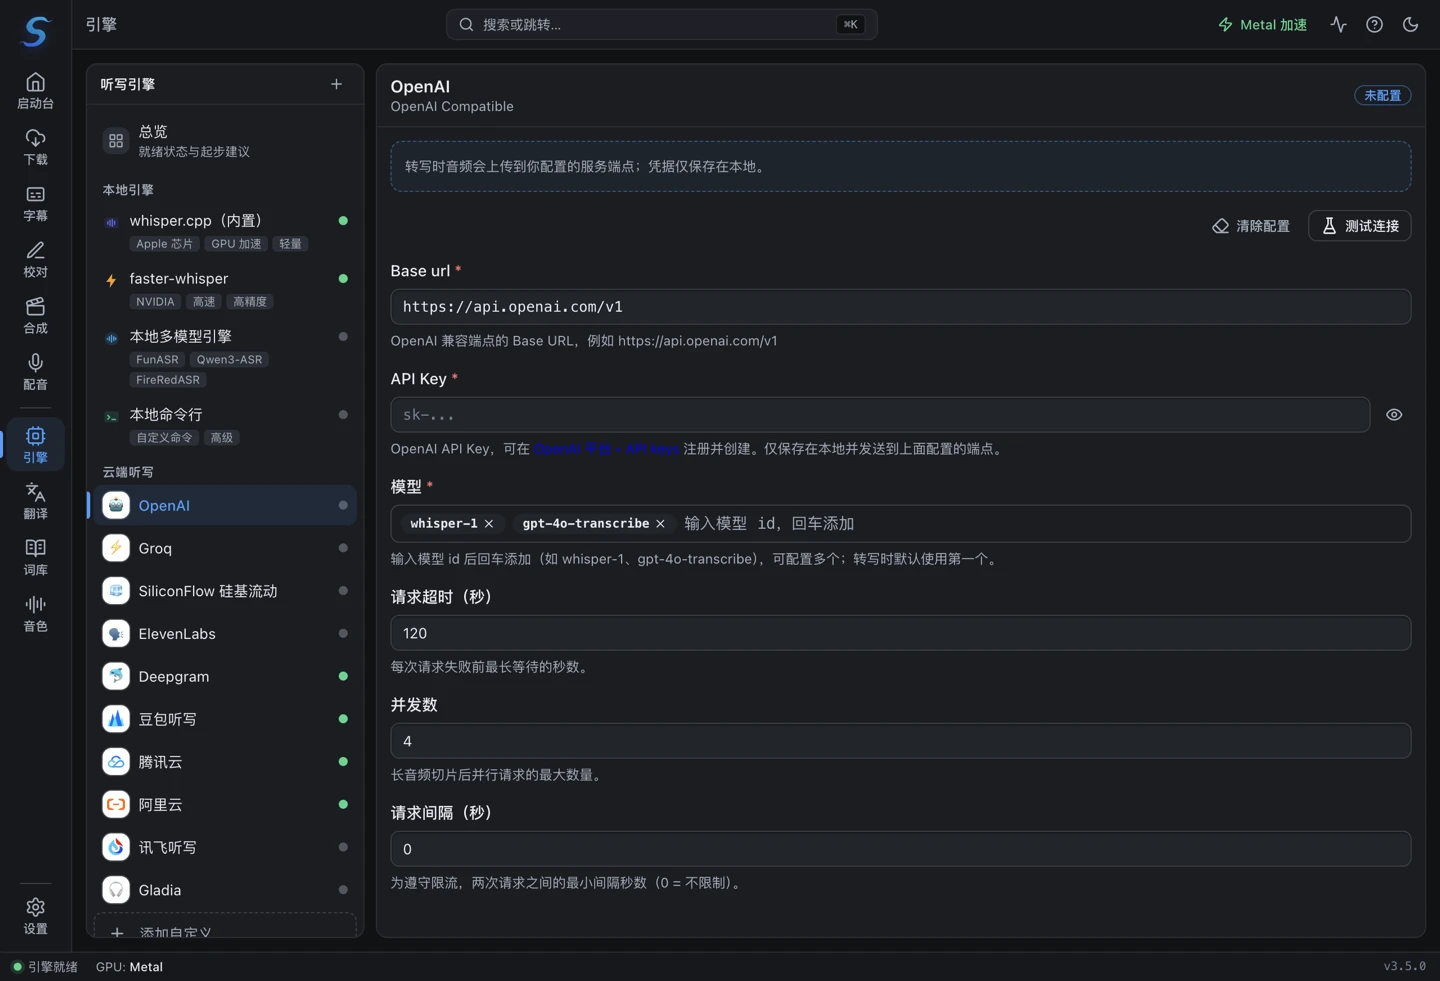The image size is (1440, 981).
Task: Open the help question mark icon
Action: pyautogui.click(x=1374, y=24)
